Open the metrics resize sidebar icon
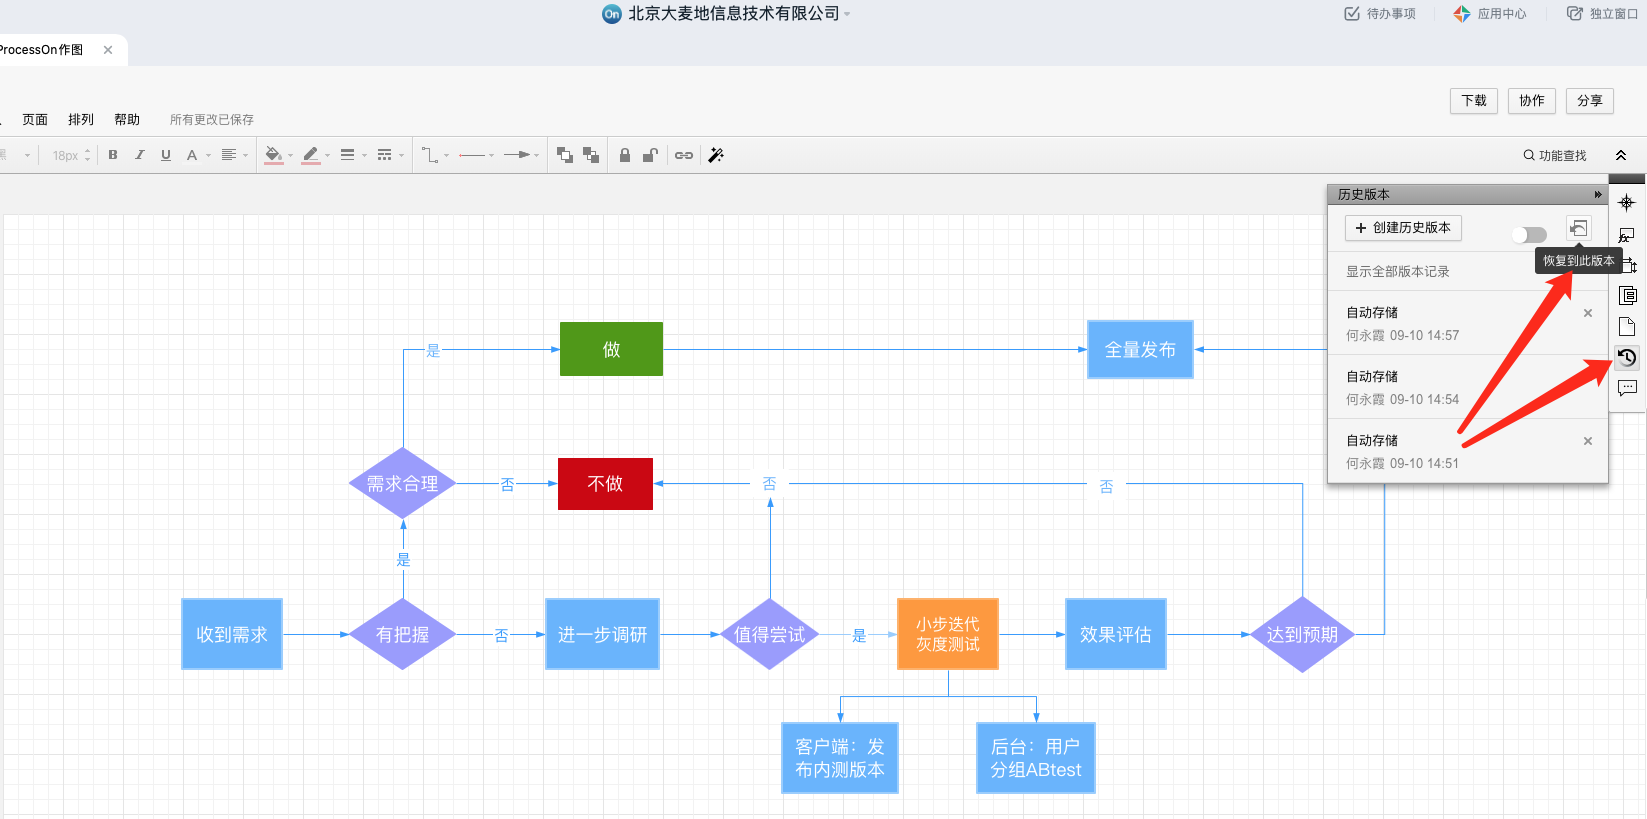Image resolution: width=1647 pixels, height=819 pixels. click(x=1629, y=265)
